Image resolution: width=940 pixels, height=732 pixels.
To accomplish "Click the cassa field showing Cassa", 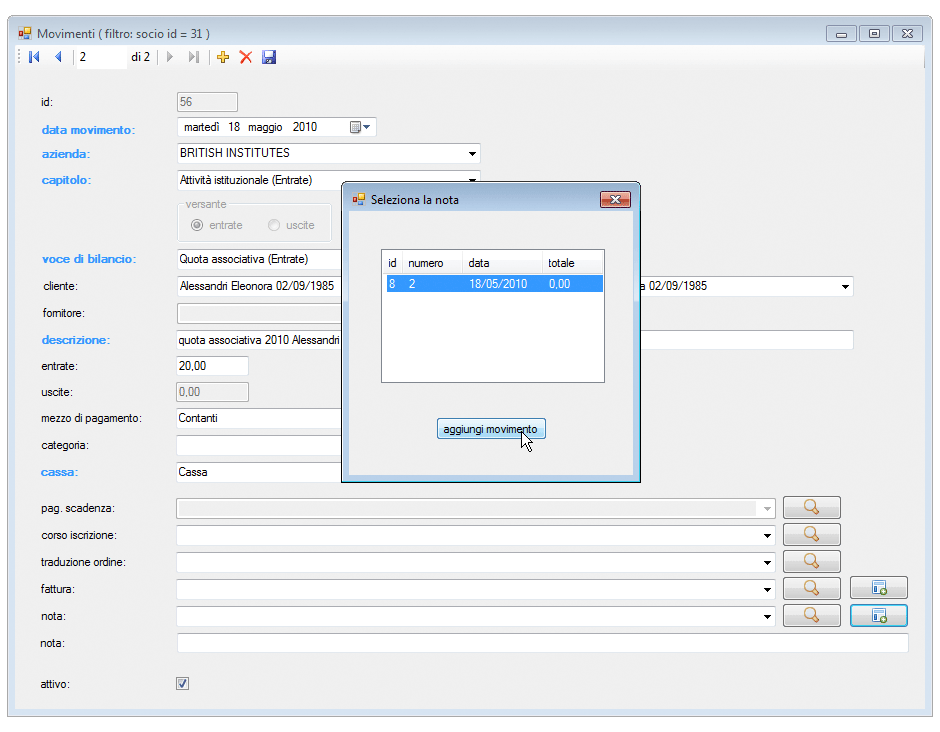I will pos(259,472).
